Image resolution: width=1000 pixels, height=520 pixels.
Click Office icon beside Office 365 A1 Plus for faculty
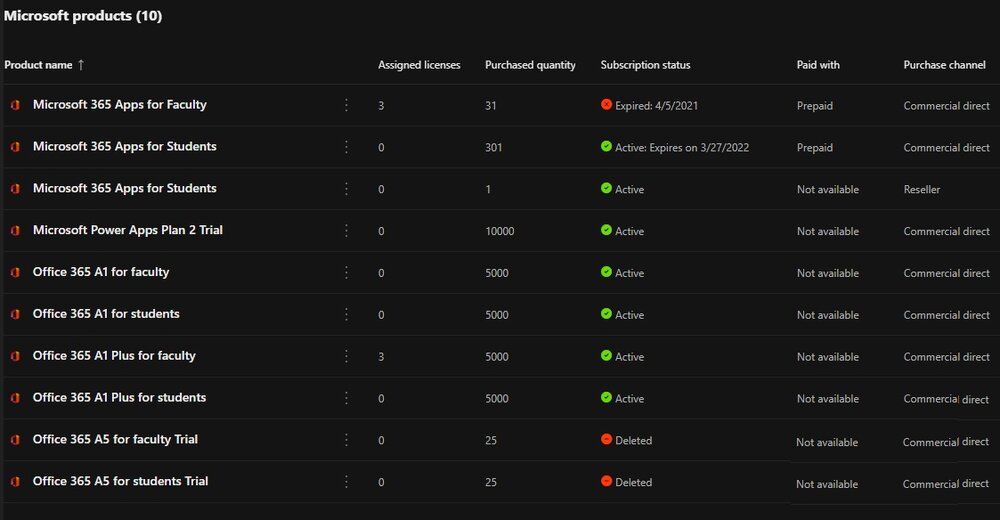[15, 356]
